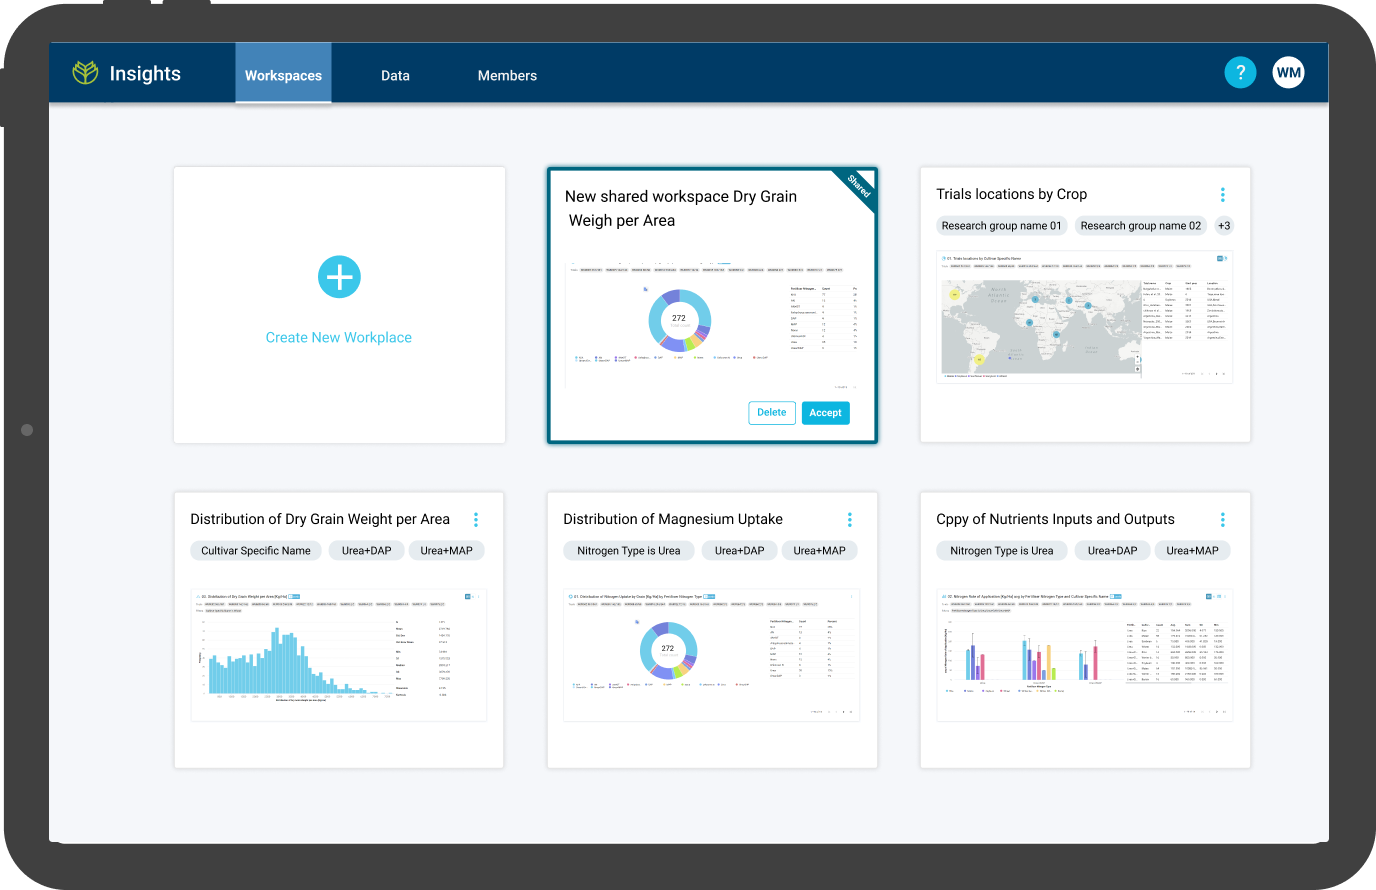Delete the shared workspace

click(771, 413)
